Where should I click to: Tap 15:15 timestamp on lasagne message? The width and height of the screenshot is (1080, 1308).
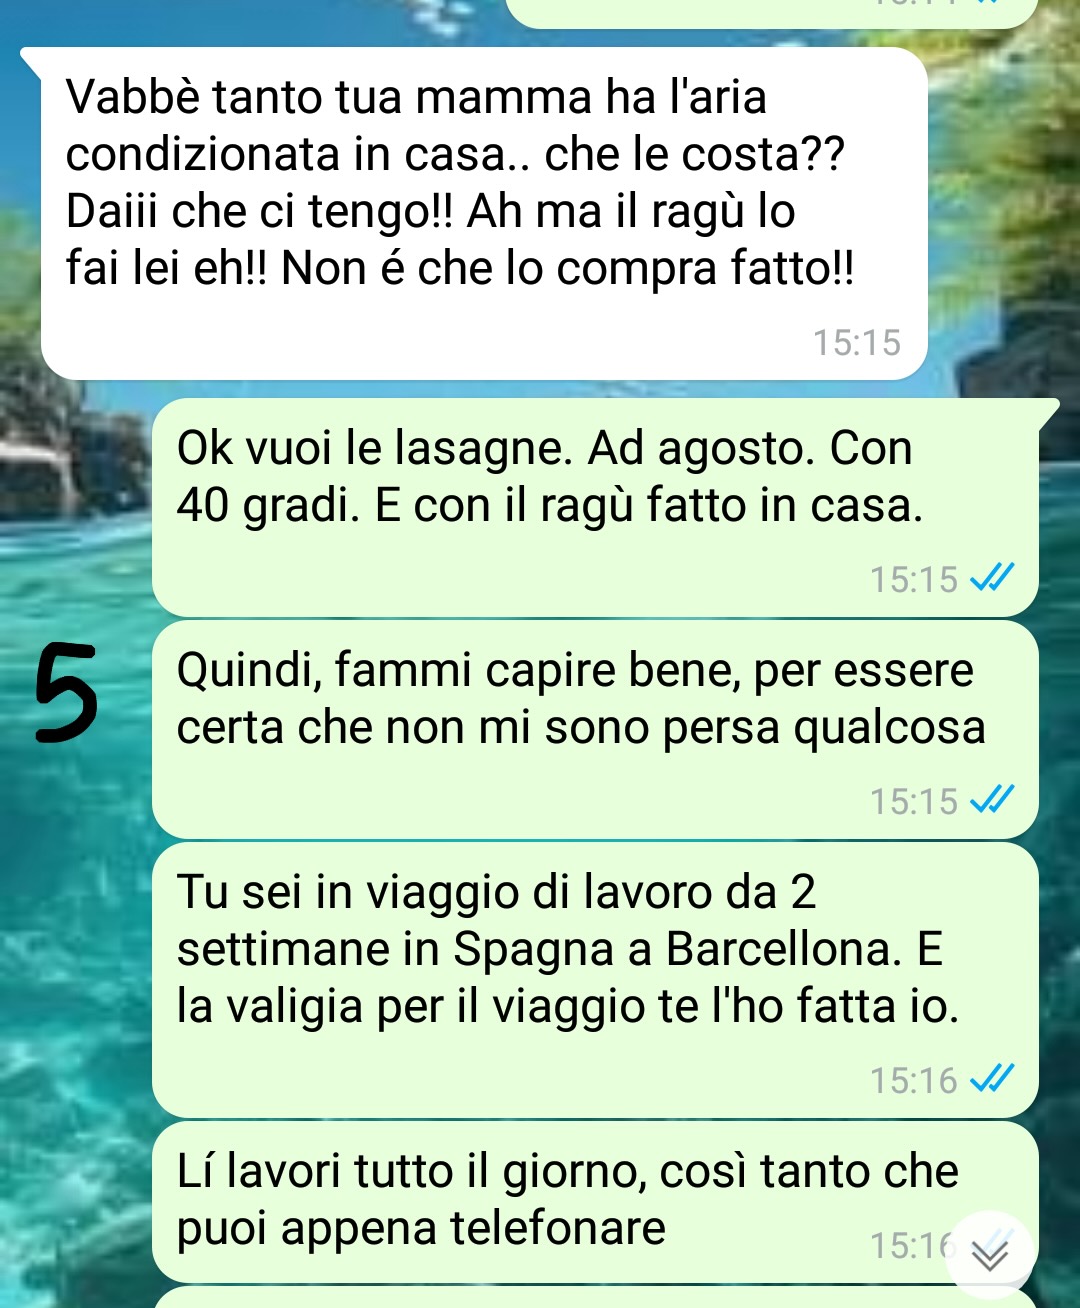tap(913, 579)
